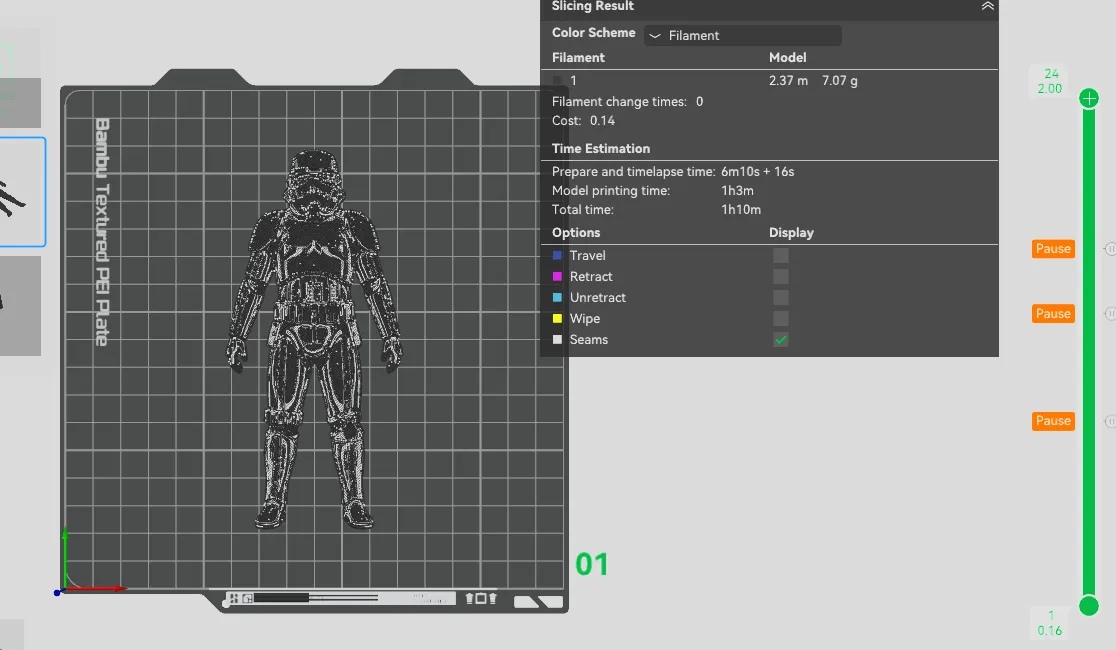Click the Travel option label
This screenshot has width=1116, height=650.
pos(587,256)
